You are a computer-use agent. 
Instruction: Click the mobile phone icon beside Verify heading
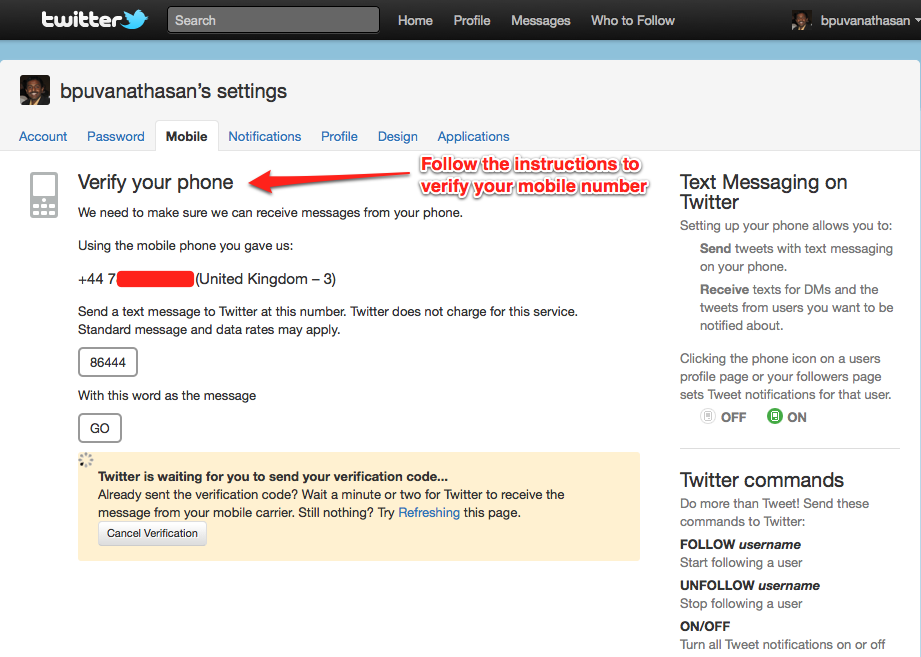(44, 194)
